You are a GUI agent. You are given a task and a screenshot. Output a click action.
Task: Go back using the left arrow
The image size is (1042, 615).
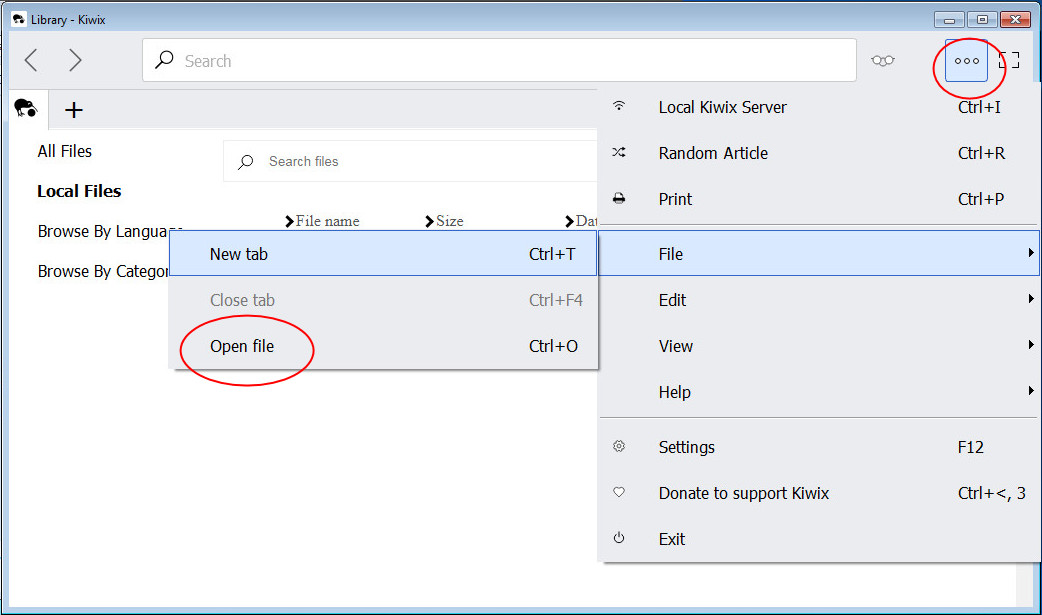pyautogui.click(x=31, y=61)
